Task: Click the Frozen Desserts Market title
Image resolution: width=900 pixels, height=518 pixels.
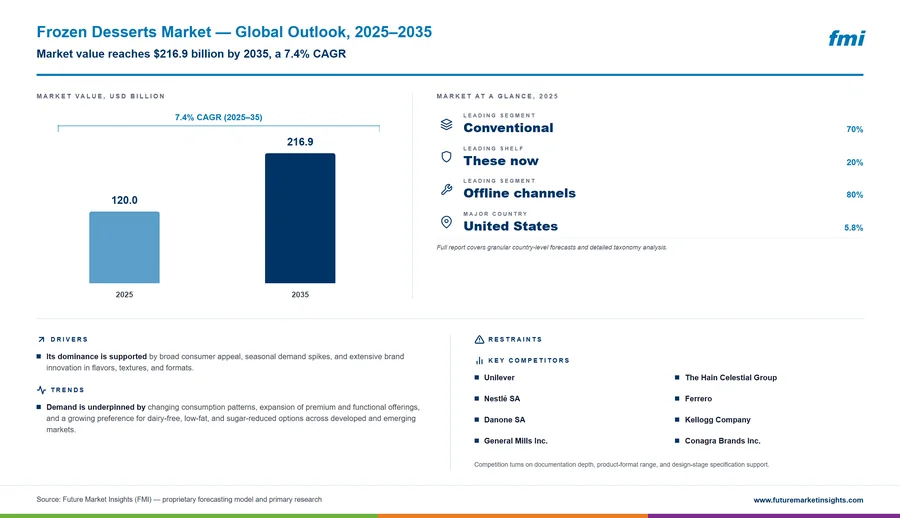Action: (234, 32)
